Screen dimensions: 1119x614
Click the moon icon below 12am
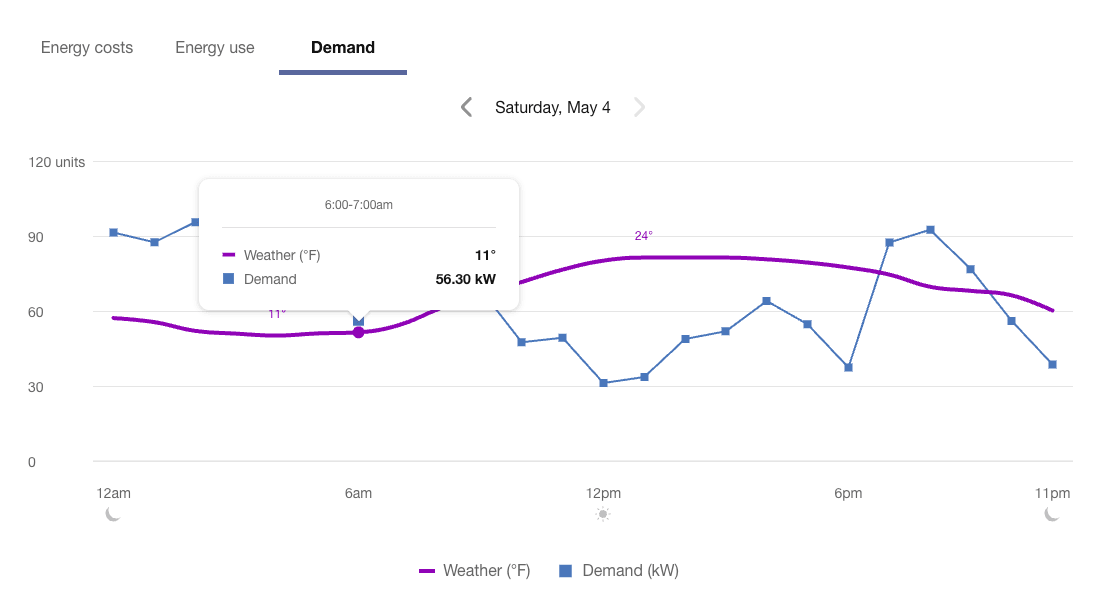[113, 514]
